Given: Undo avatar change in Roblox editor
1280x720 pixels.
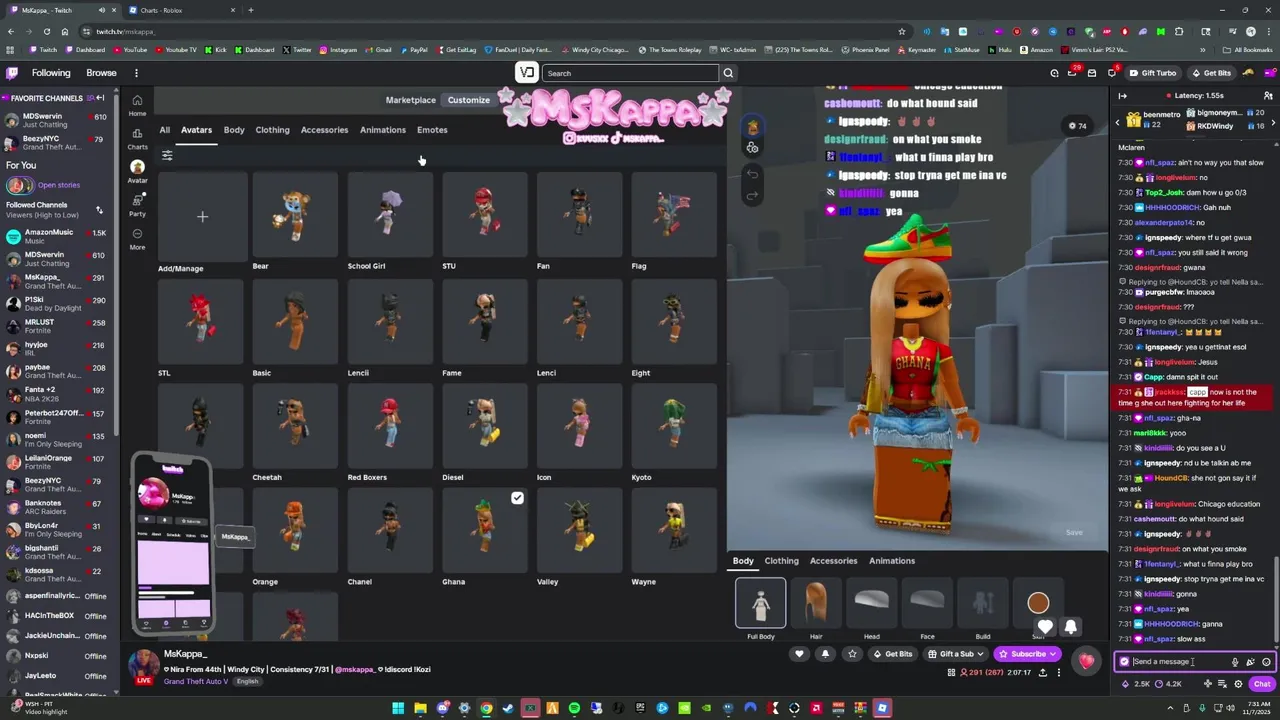Looking at the screenshot, I should pyautogui.click(x=752, y=174).
